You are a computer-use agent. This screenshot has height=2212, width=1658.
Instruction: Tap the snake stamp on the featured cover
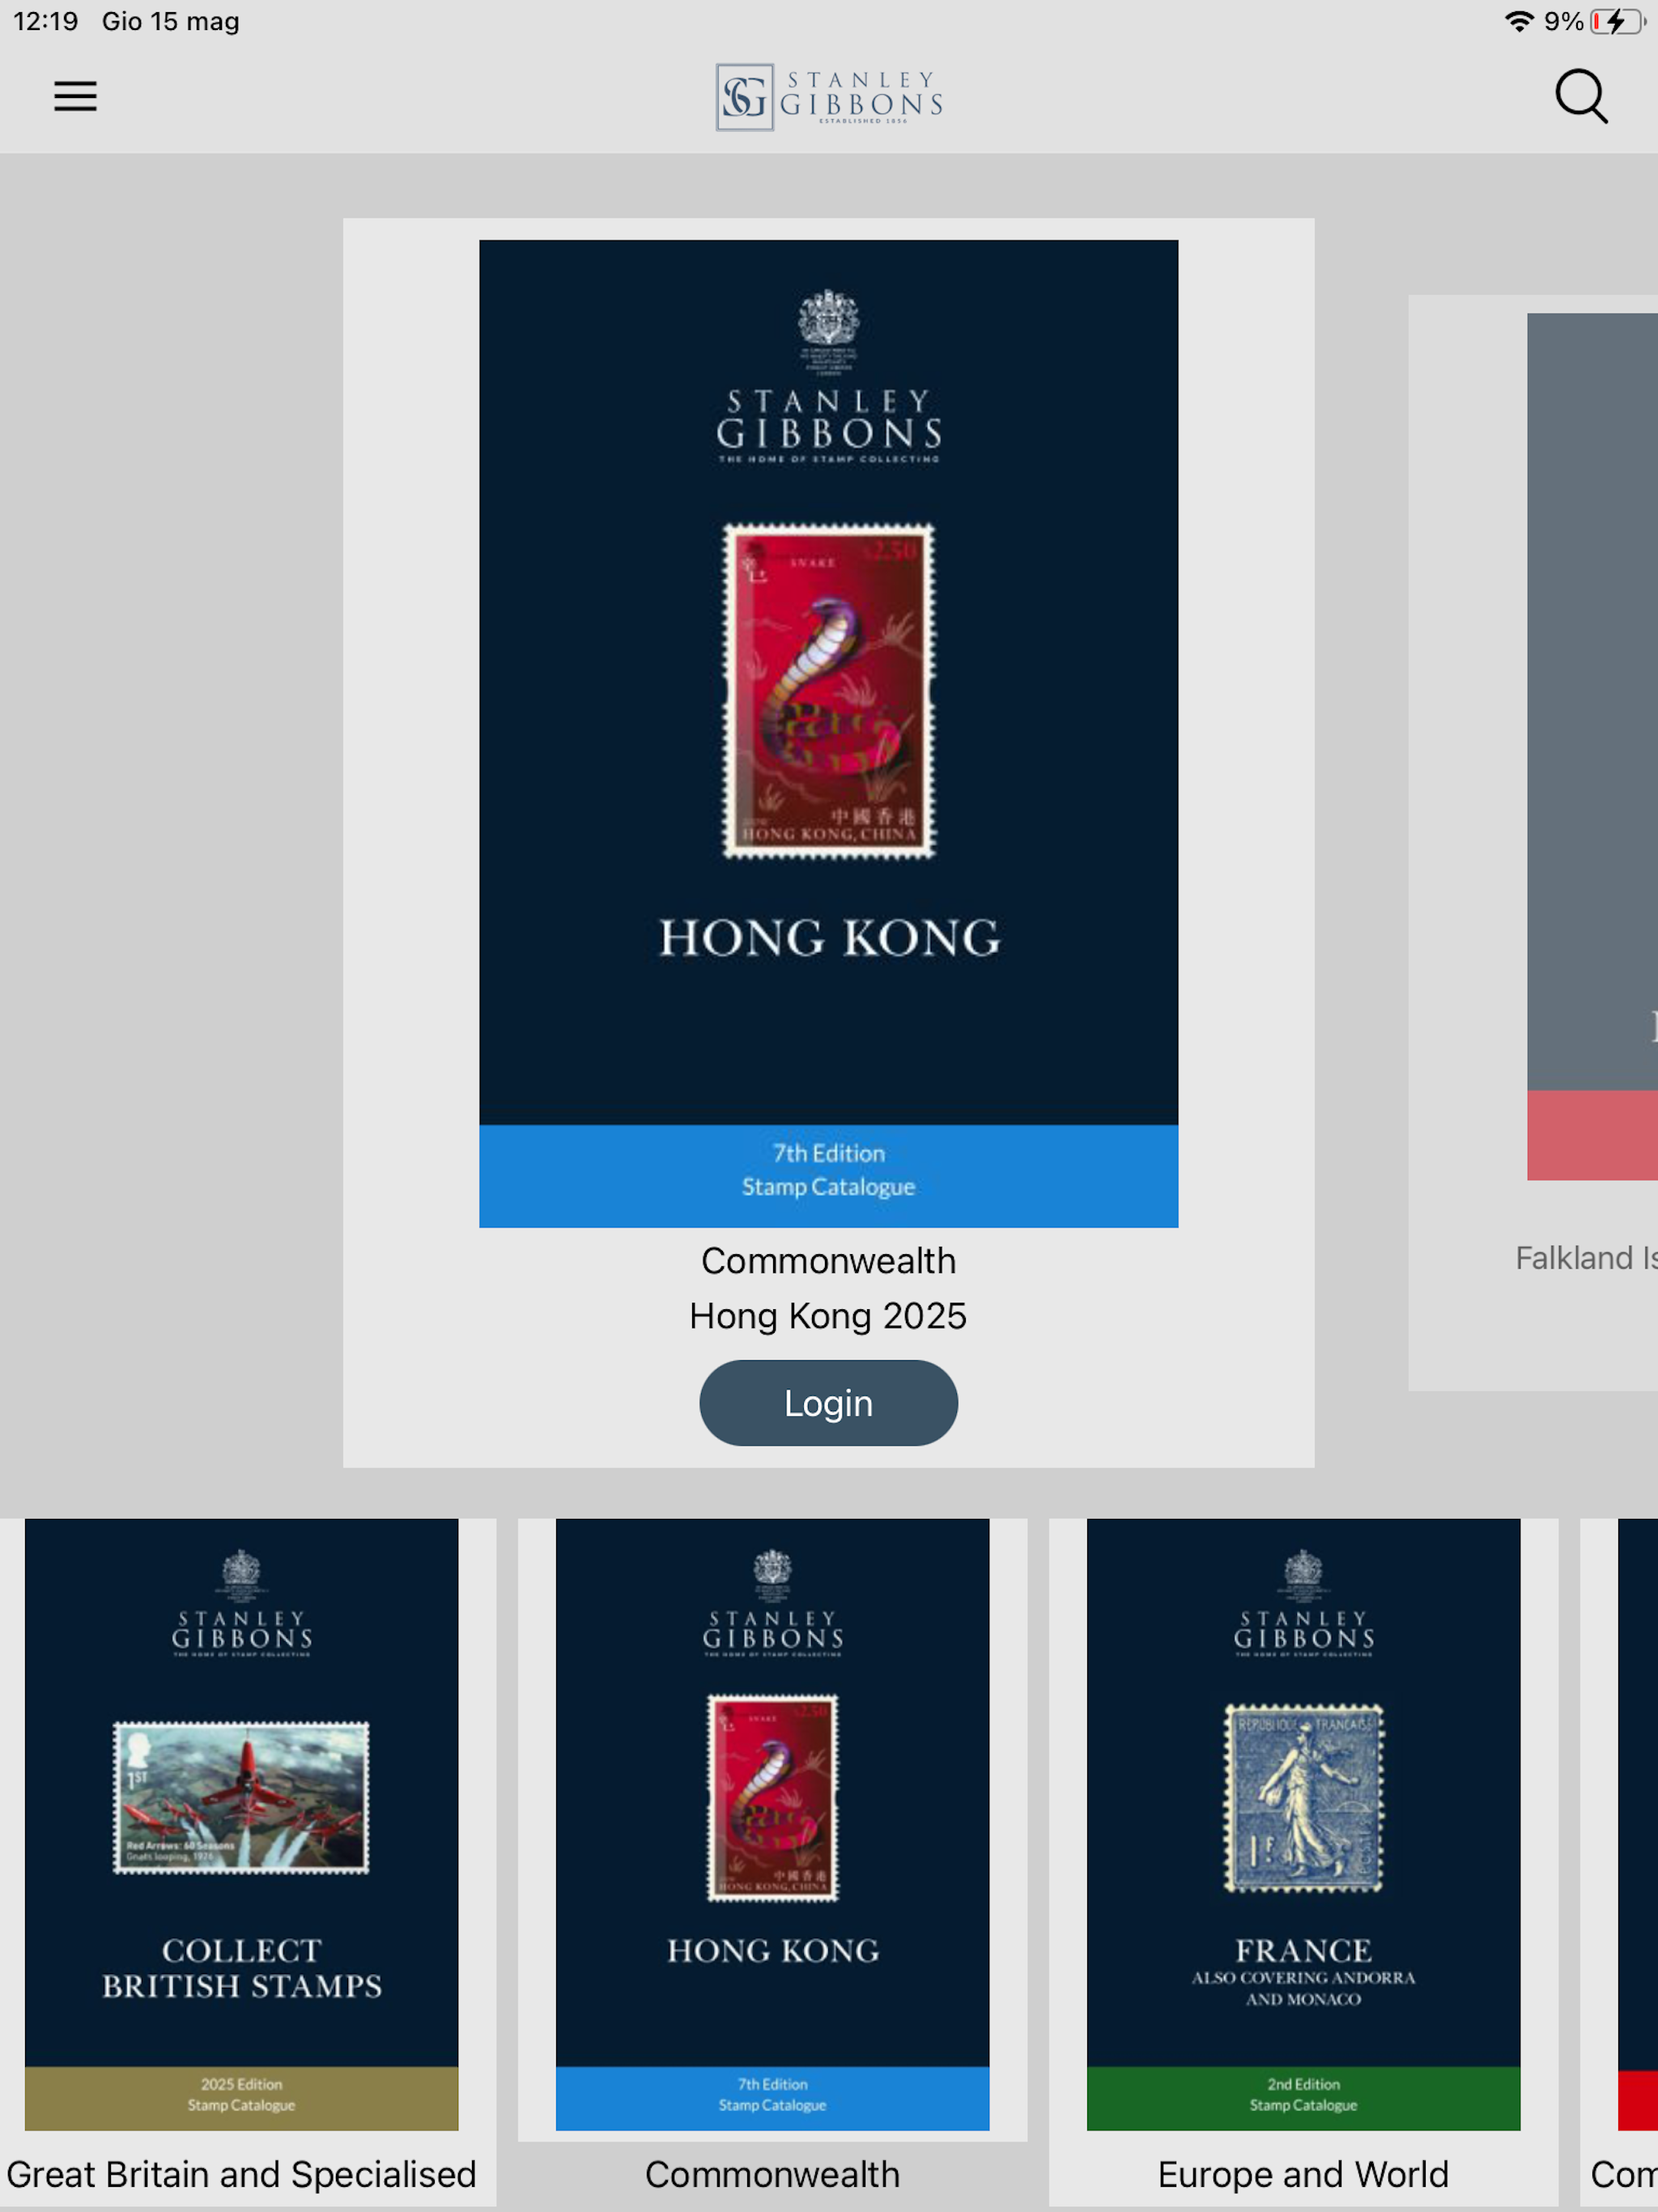829,691
